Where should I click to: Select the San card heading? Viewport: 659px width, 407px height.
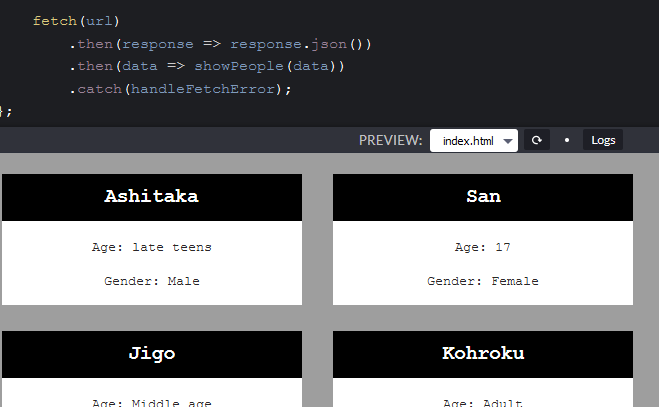point(483,196)
